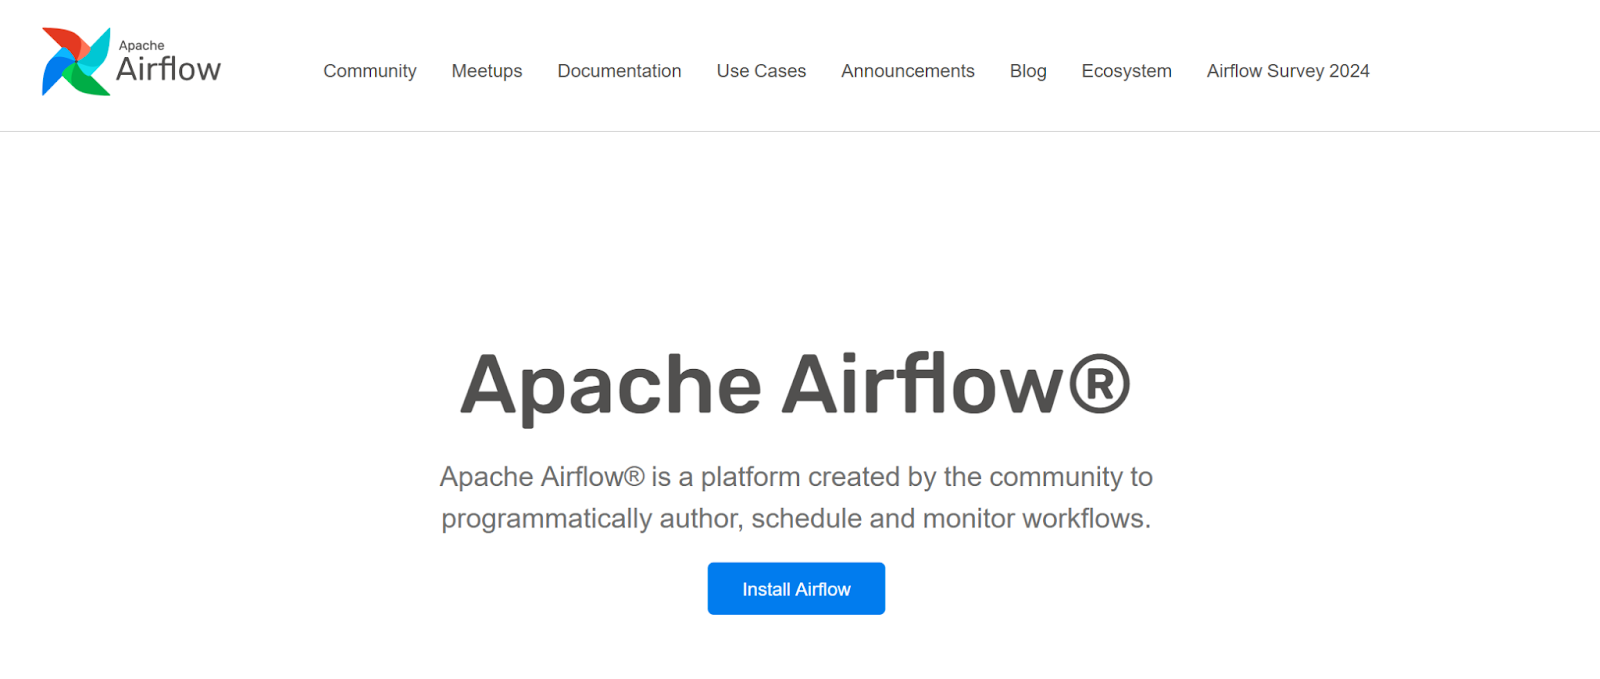Click the 'Airflow' wordmark beside the logo

click(168, 69)
